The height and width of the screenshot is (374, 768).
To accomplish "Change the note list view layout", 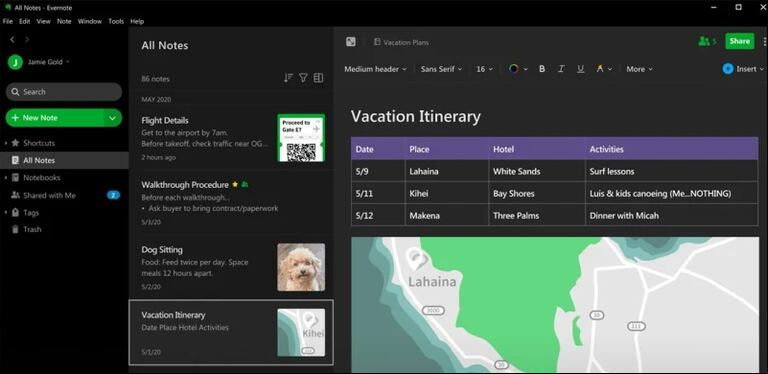I will (318, 78).
